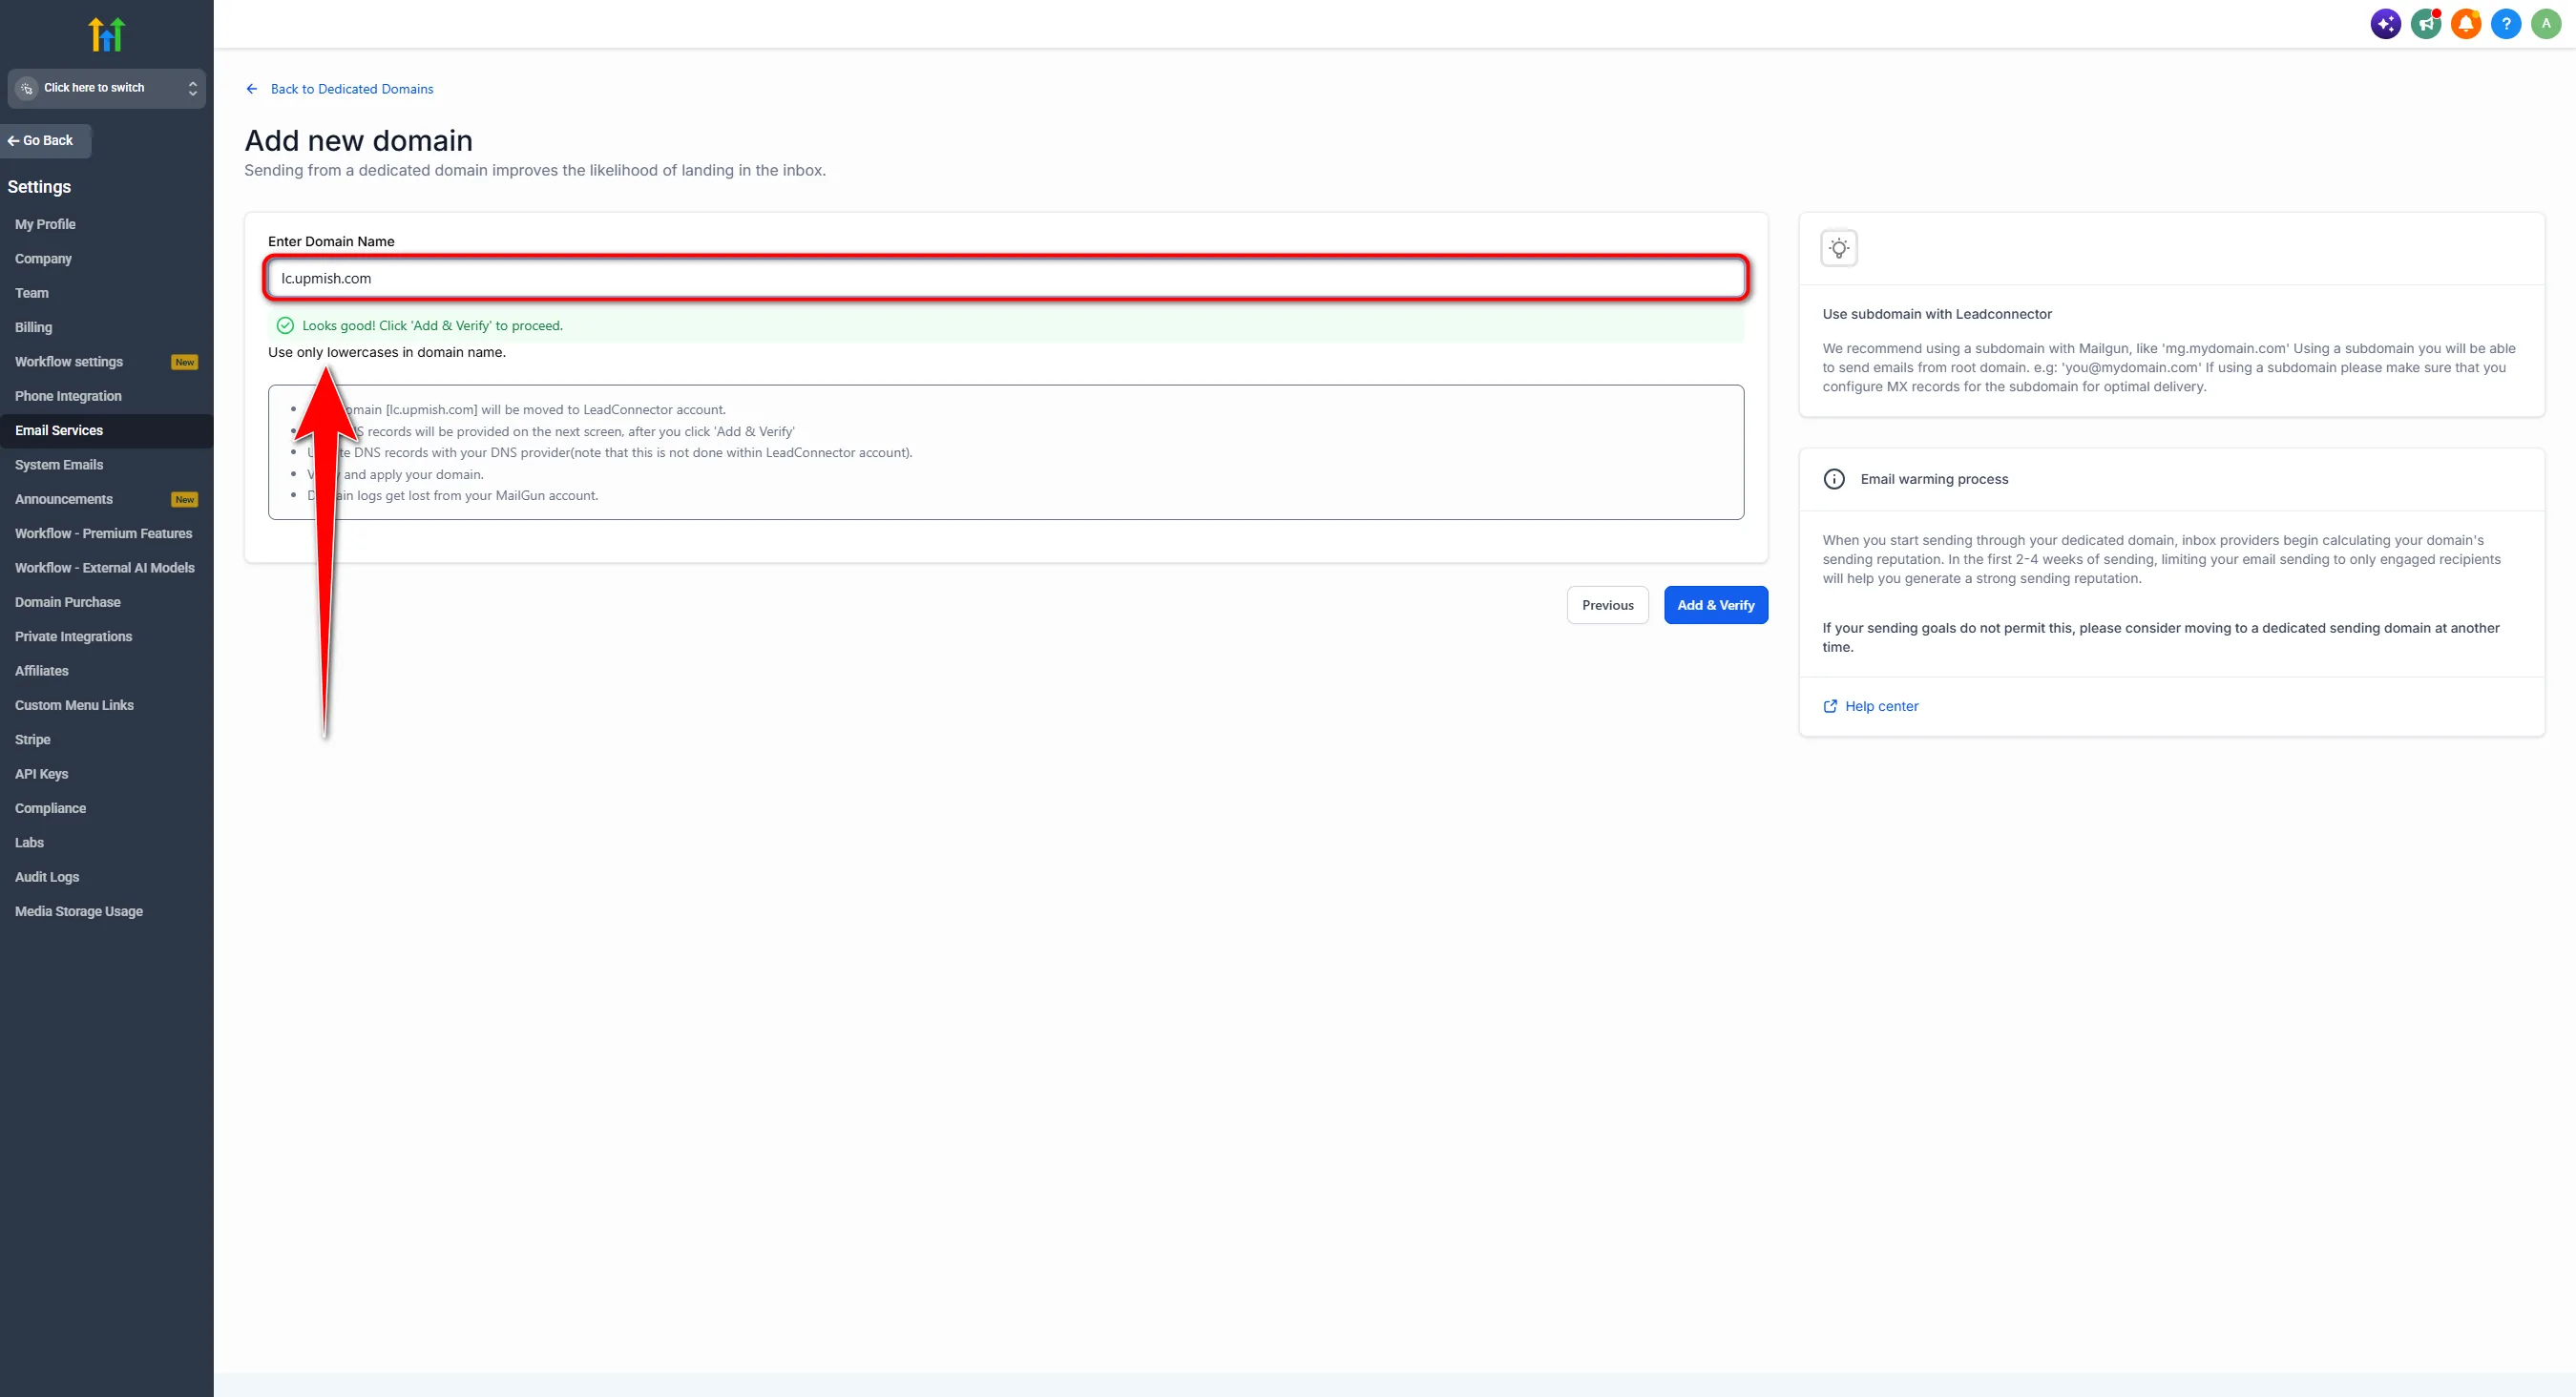The image size is (2576, 1397).
Task: Click the external link icon beside Help center
Action: point(1830,706)
